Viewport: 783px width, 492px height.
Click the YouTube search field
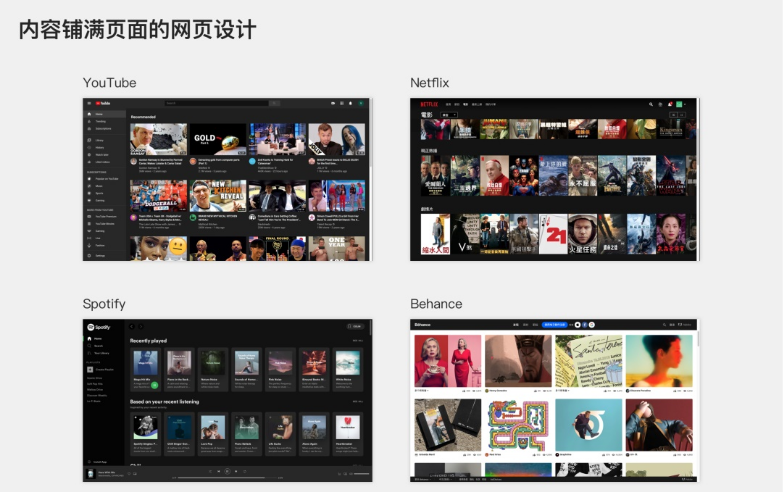tap(217, 103)
